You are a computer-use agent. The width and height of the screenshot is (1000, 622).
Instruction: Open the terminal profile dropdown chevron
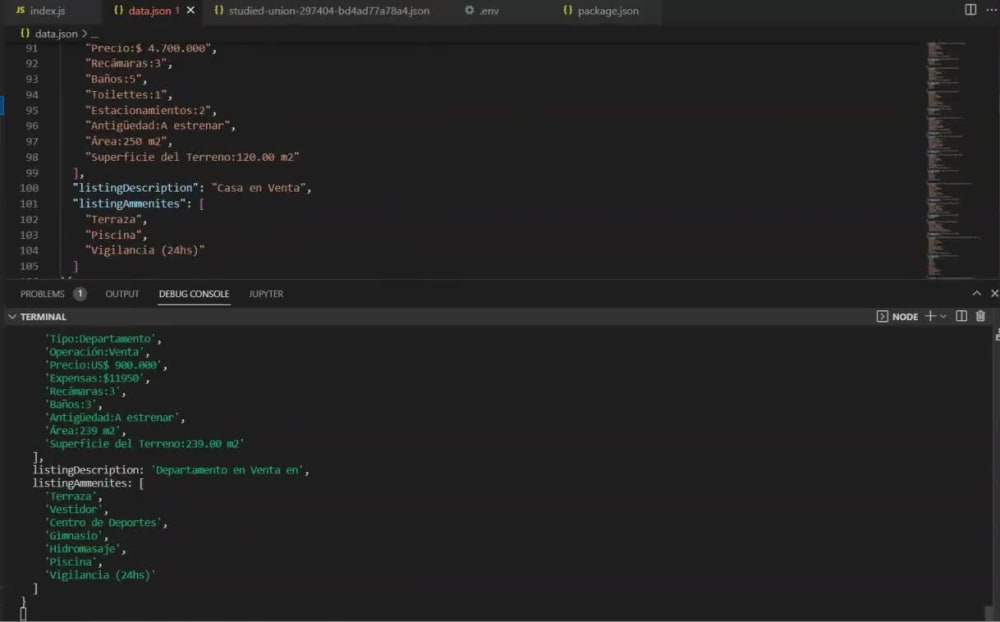pyautogui.click(x=944, y=316)
